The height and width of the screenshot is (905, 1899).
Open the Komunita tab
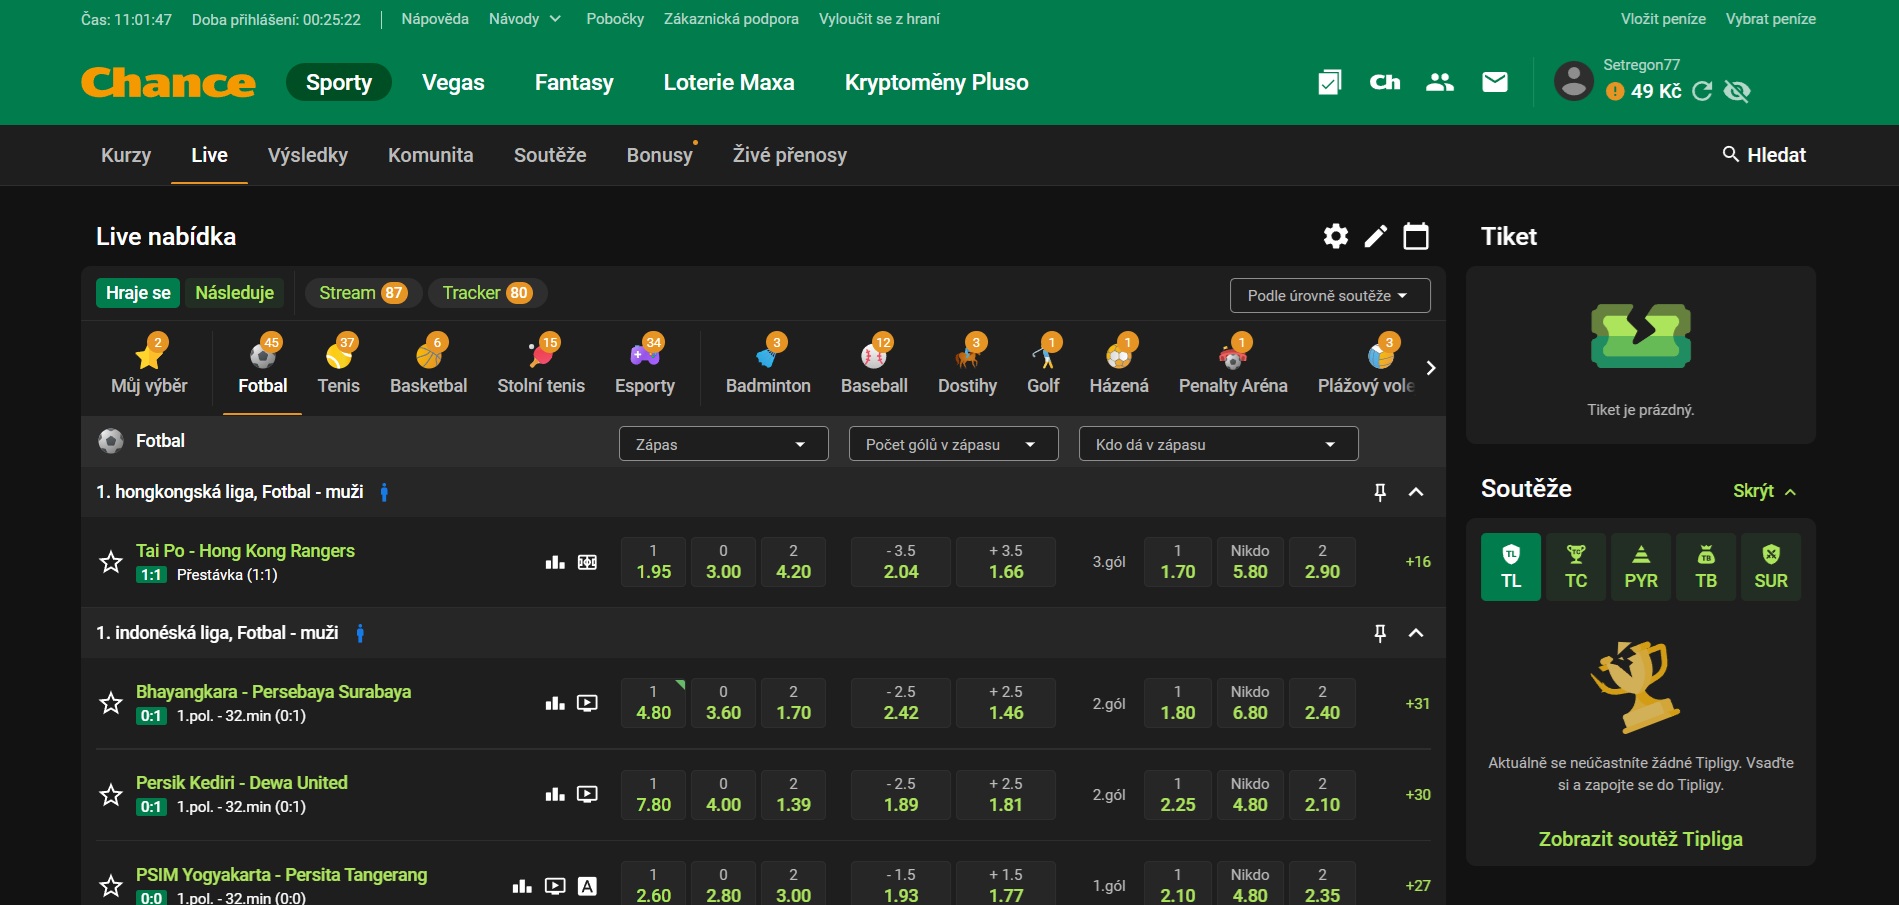point(431,155)
